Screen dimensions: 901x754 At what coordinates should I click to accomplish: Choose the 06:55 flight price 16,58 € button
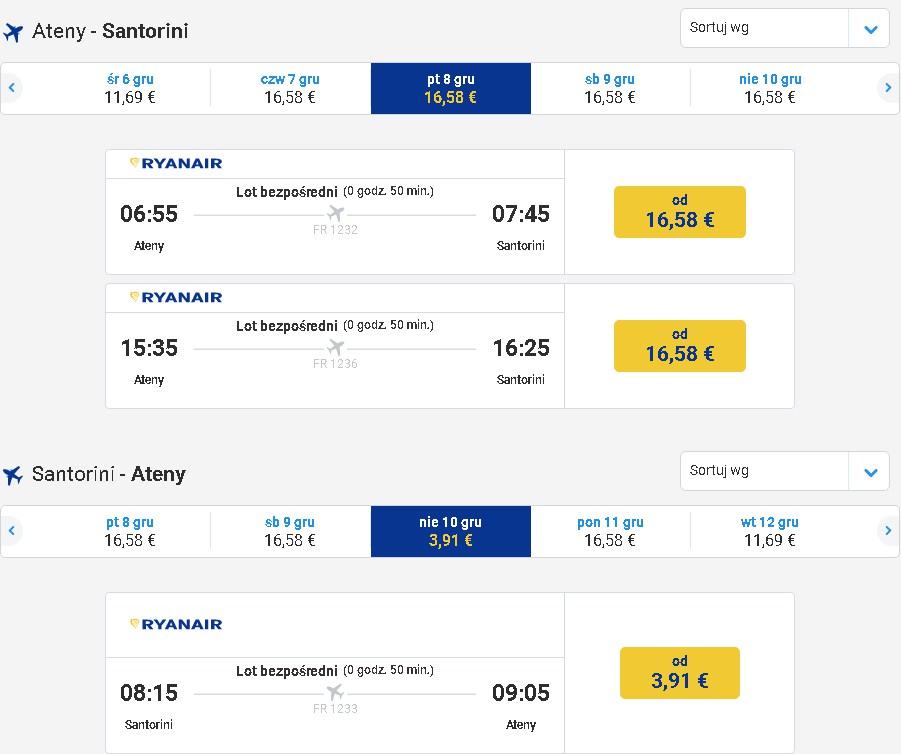(x=680, y=212)
